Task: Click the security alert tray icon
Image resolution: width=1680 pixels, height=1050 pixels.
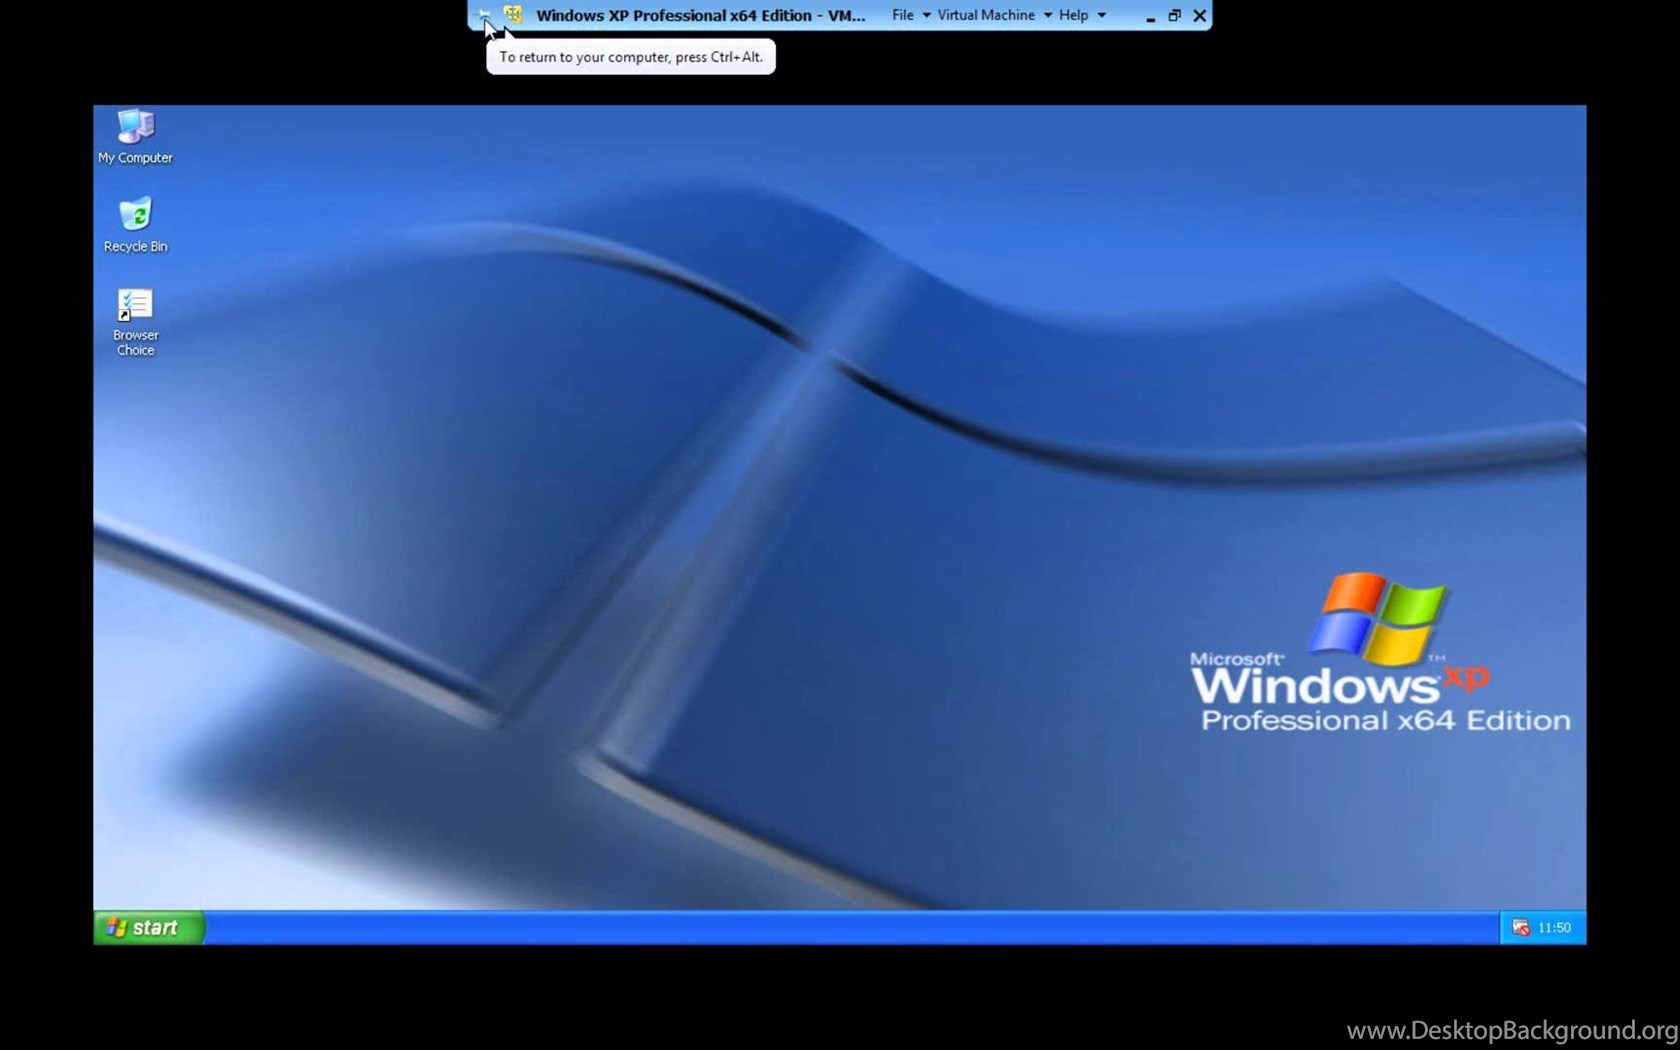Action: coord(1521,928)
